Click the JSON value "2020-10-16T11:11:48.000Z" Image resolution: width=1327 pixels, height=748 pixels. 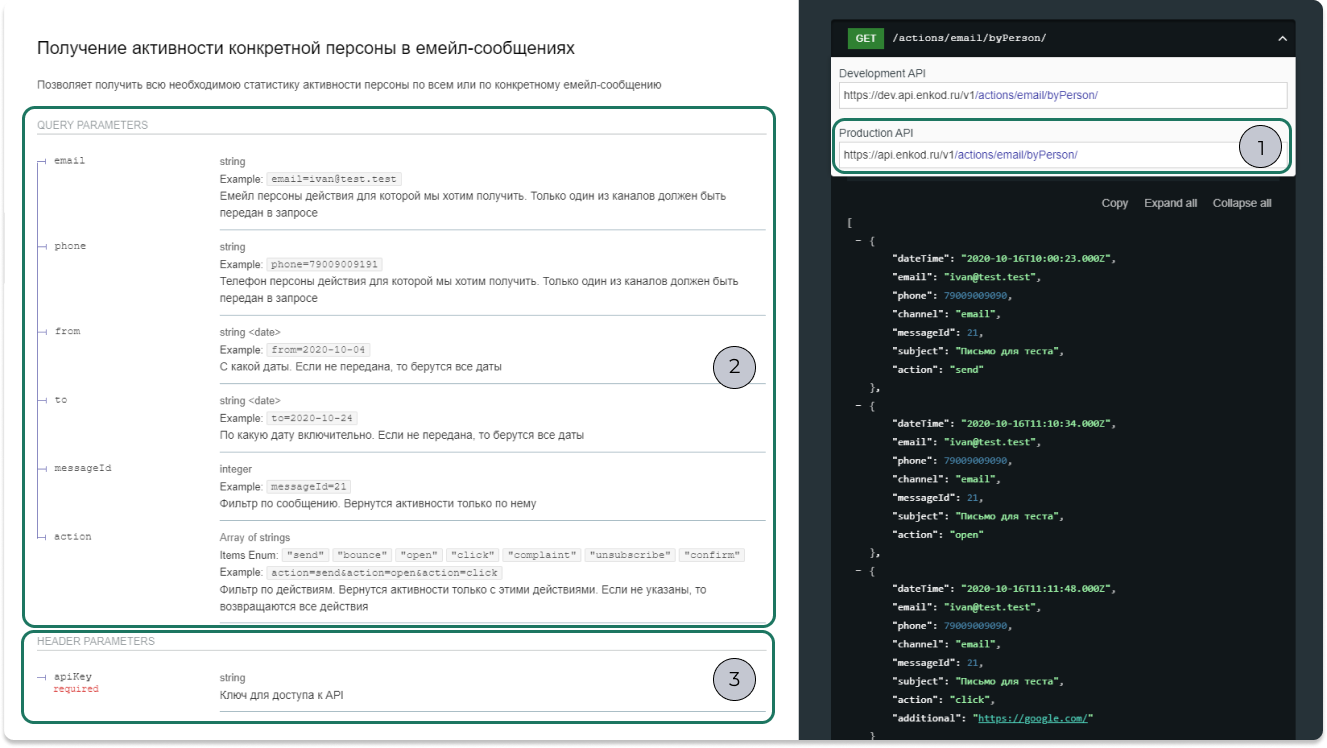coord(1037,589)
